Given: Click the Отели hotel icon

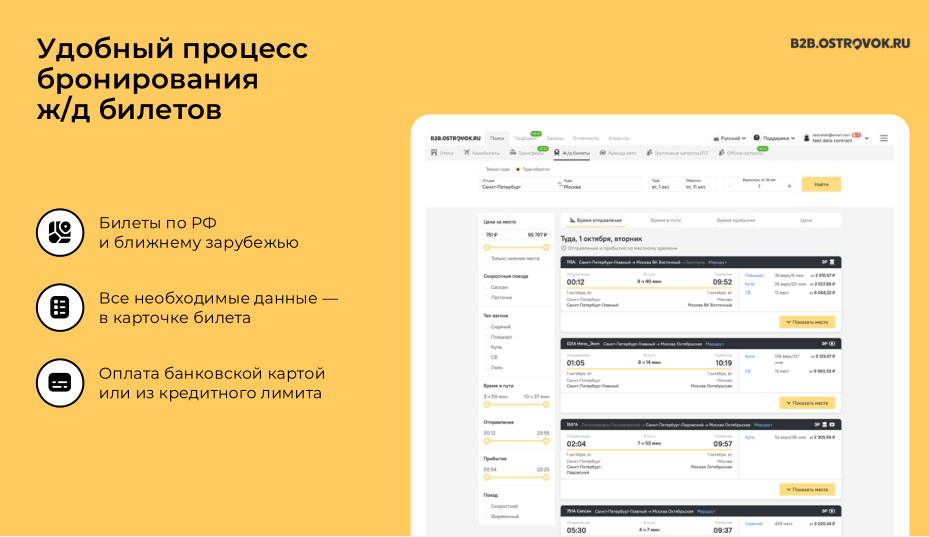Looking at the screenshot, I should (x=434, y=153).
